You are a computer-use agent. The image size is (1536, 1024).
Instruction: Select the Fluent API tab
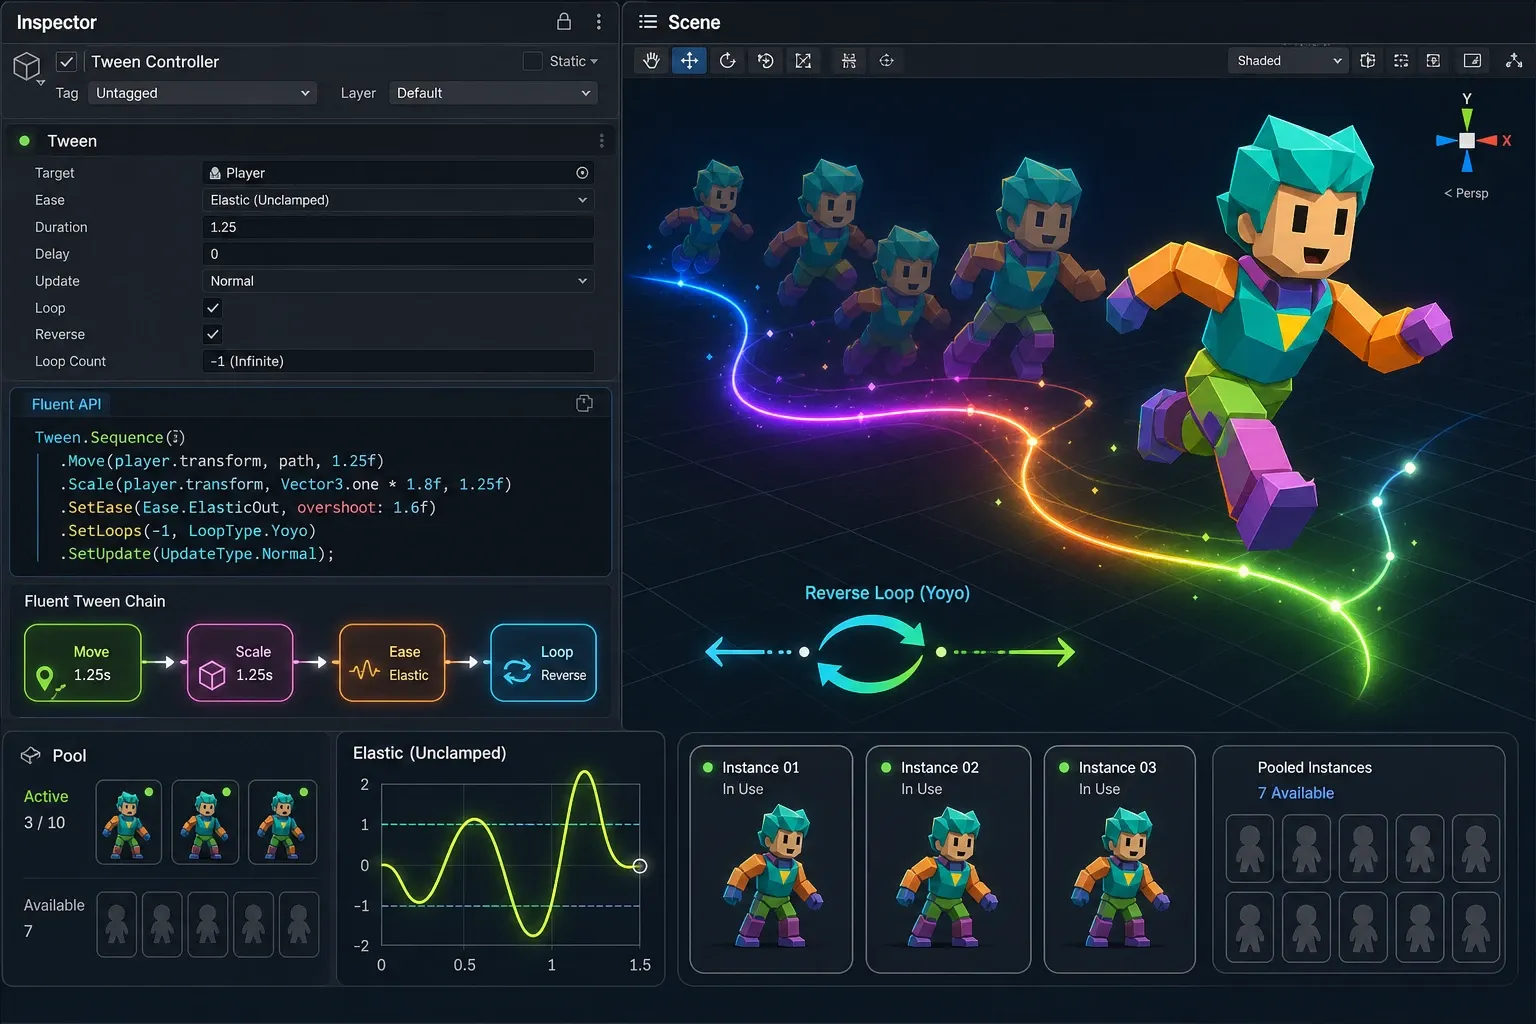coord(66,404)
